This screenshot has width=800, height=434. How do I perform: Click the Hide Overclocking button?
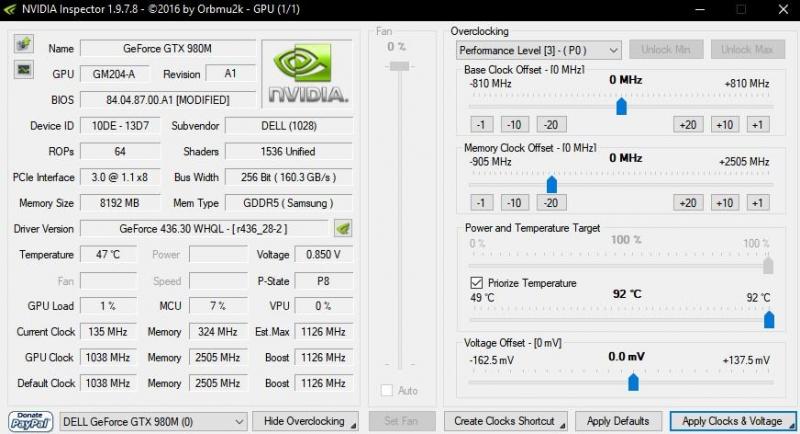click(305, 421)
